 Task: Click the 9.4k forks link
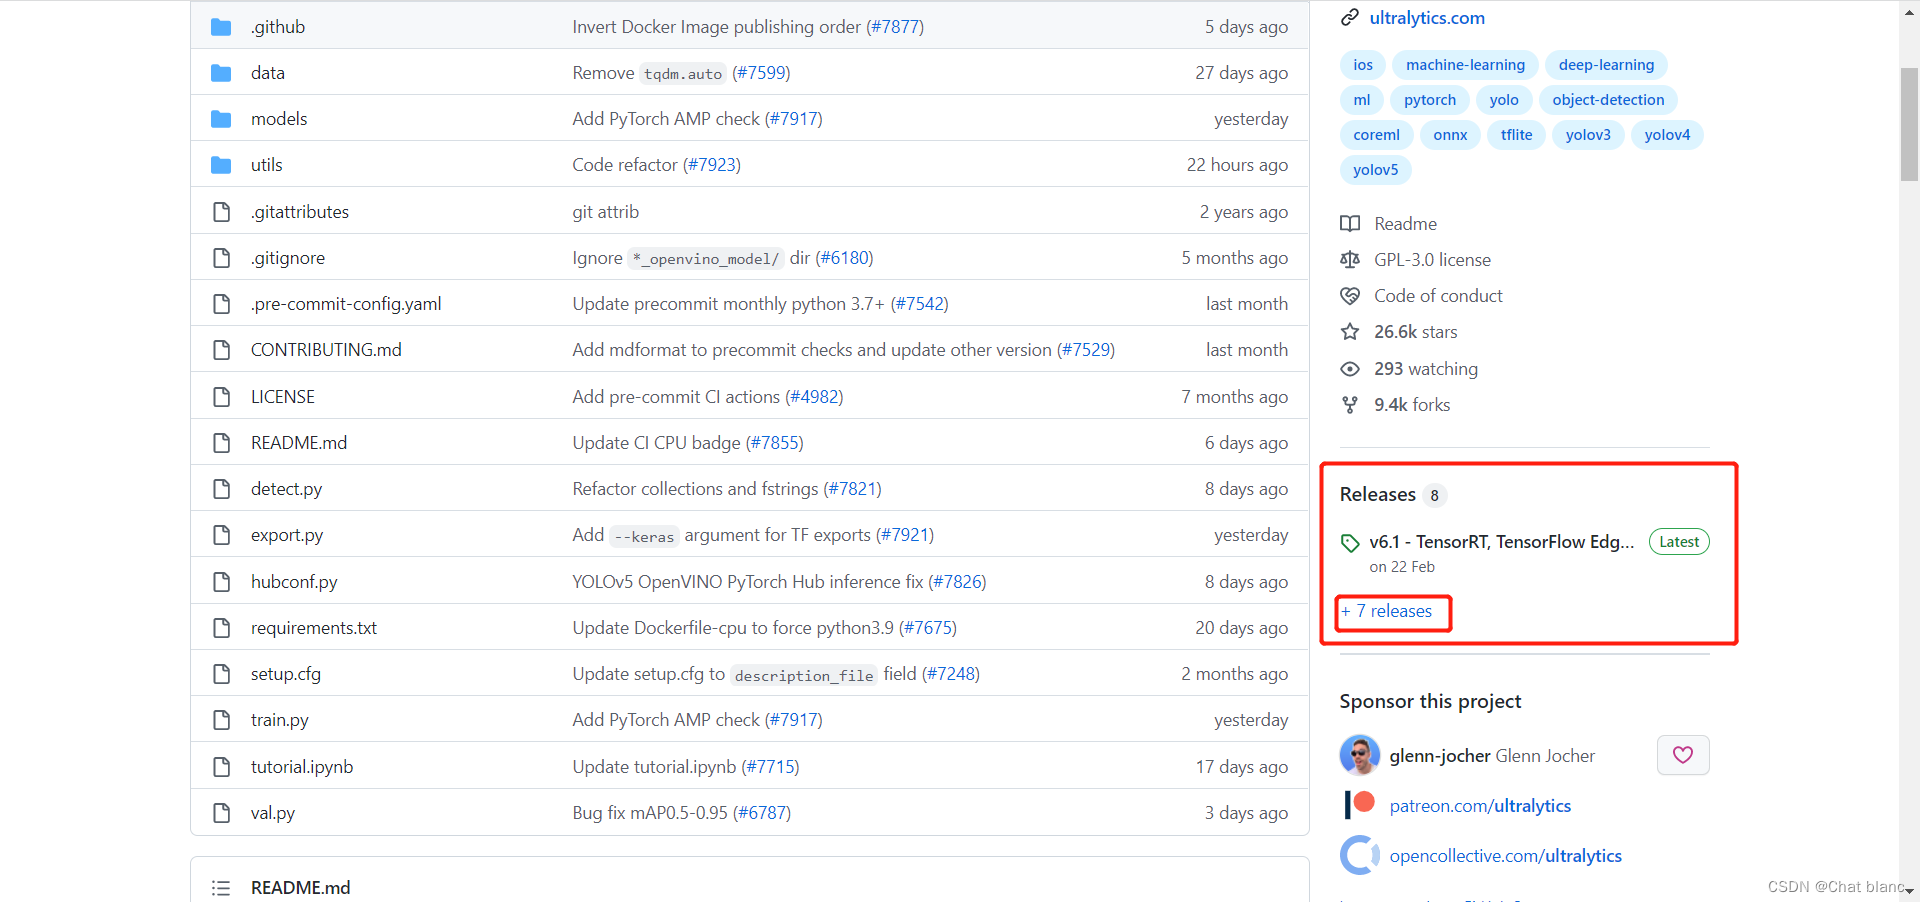tap(1411, 405)
